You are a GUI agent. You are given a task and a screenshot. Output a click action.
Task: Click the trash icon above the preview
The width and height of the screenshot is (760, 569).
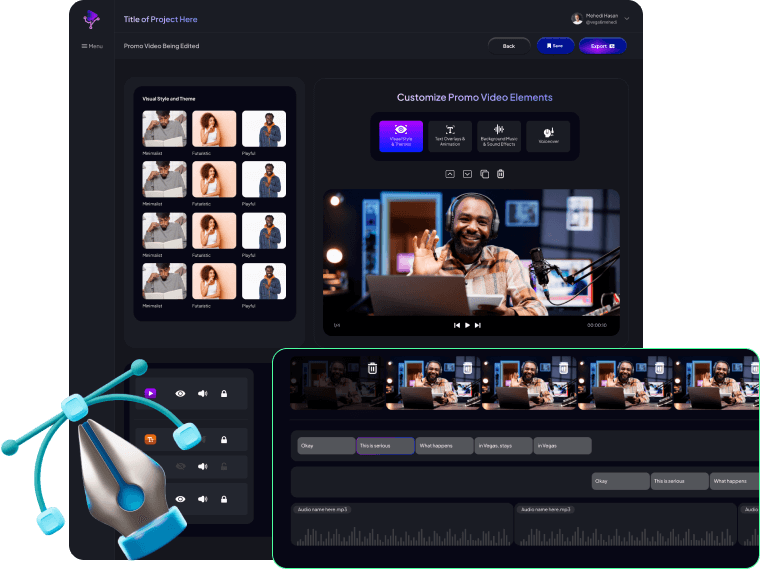pyautogui.click(x=501, y=174)
